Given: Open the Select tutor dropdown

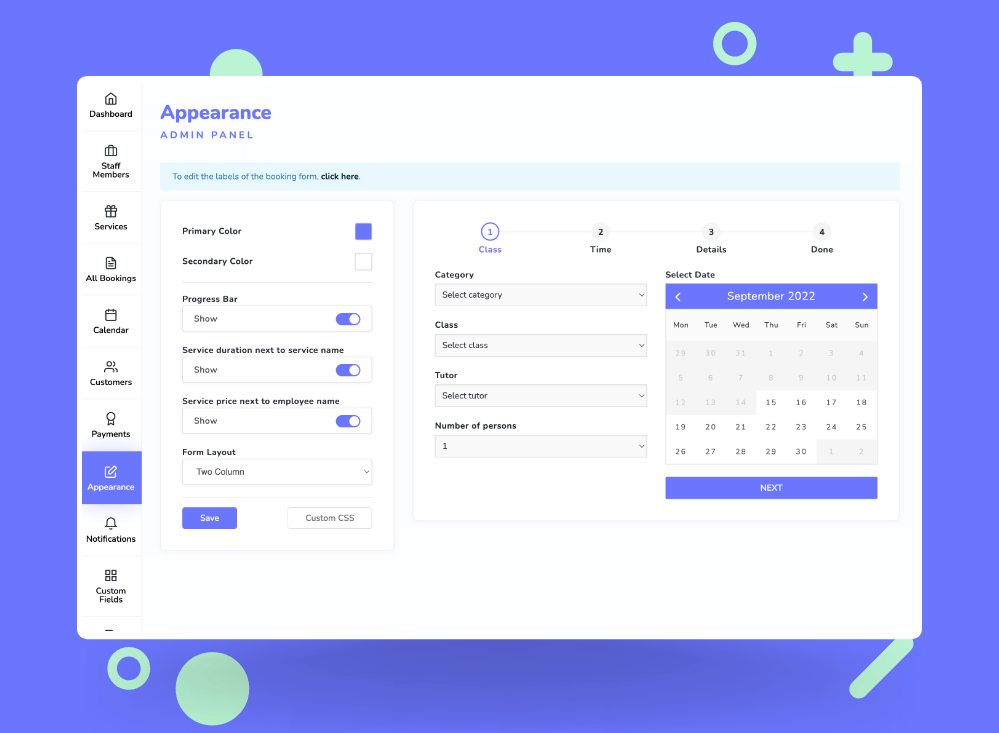Looking at the screenshot, I should point(540,395).
